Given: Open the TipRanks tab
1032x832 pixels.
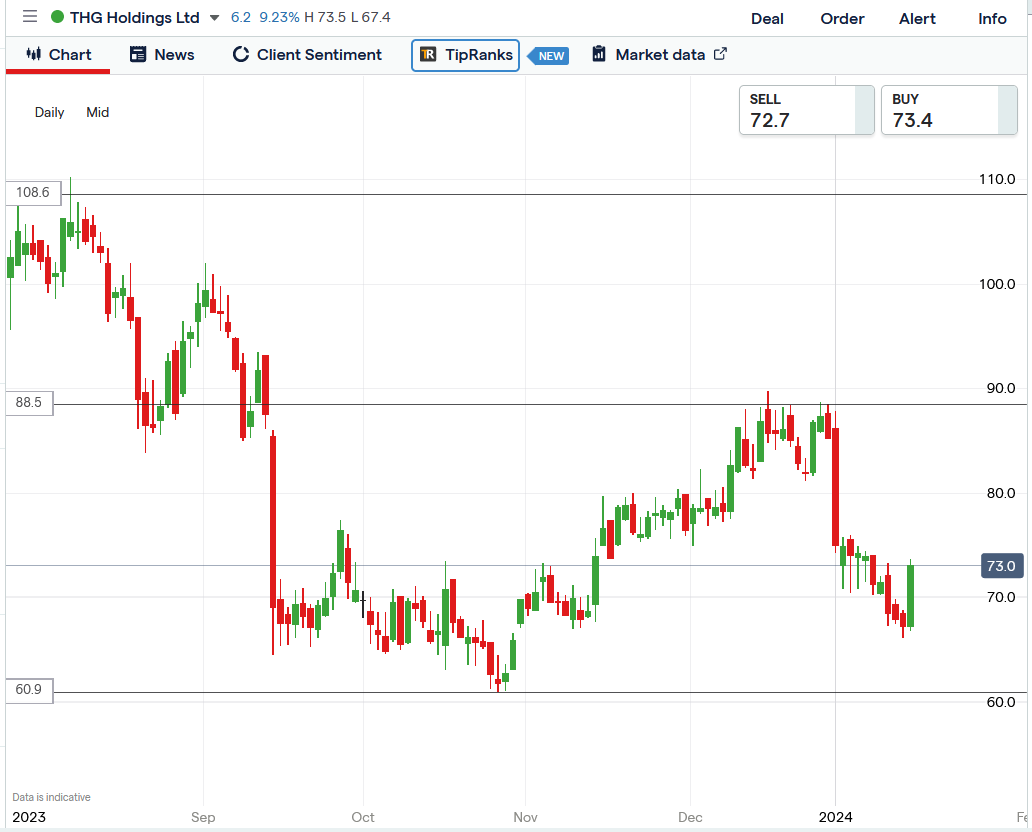Looking at the screenshot, I should 465,55.
